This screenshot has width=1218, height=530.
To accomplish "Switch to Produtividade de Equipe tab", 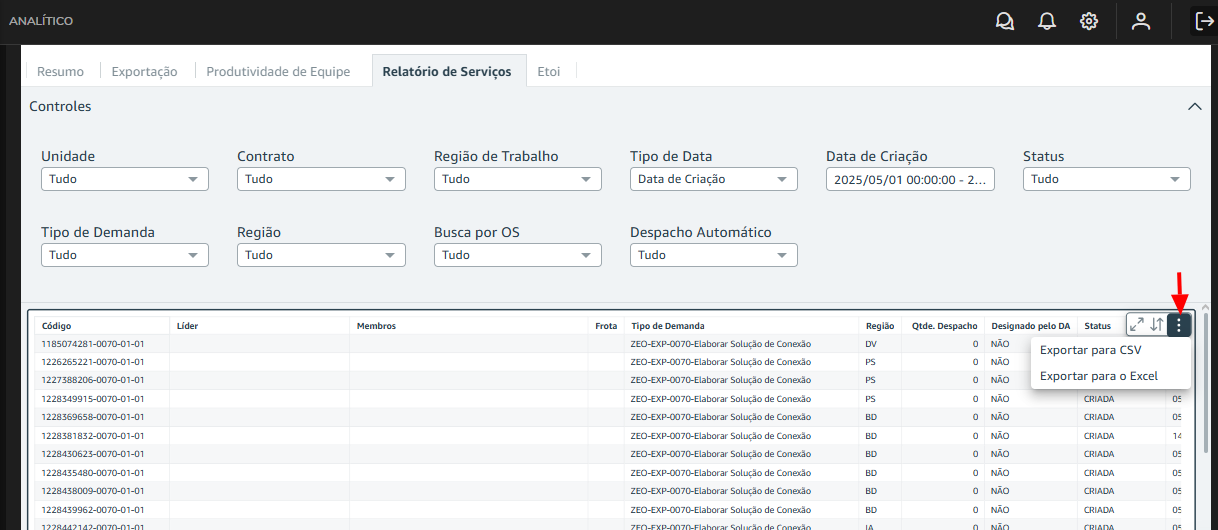I will coord(278,72).
